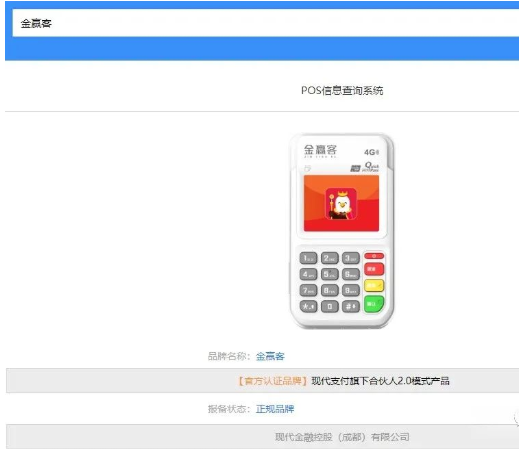Screen dimensions: 519x449
Task: Click the number 9 key on keypad
Action: tap(351, 290)
